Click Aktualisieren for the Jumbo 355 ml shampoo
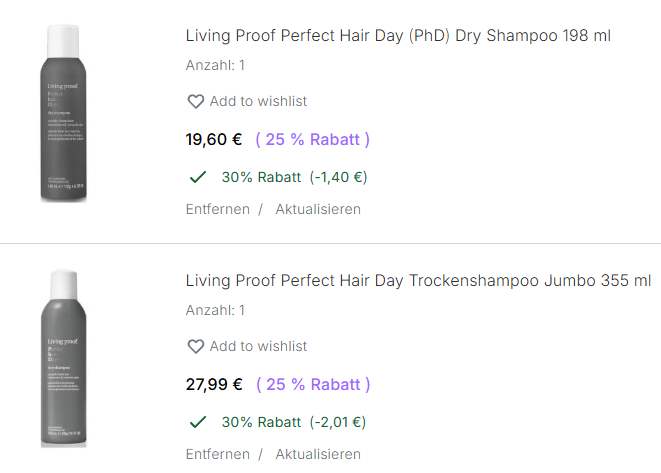The image size is (661, 473). pos(318,454)
